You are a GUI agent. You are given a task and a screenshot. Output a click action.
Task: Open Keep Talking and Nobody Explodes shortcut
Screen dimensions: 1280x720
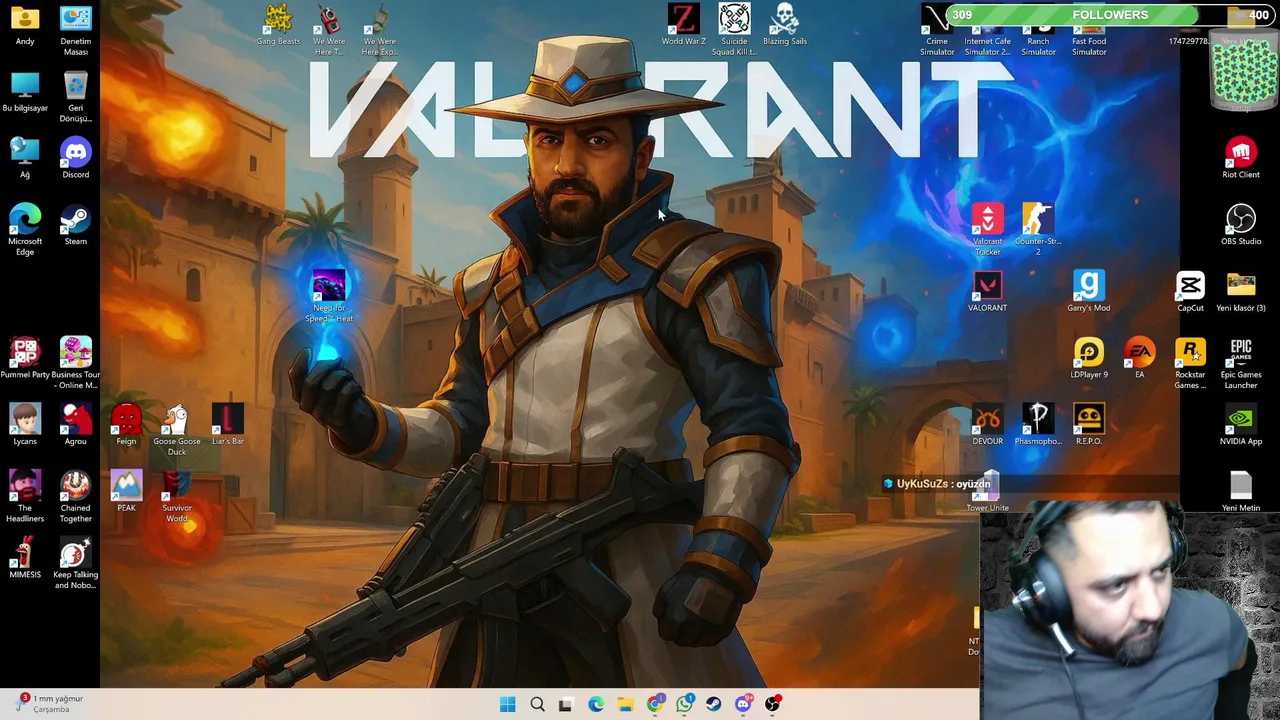[75, 564]
